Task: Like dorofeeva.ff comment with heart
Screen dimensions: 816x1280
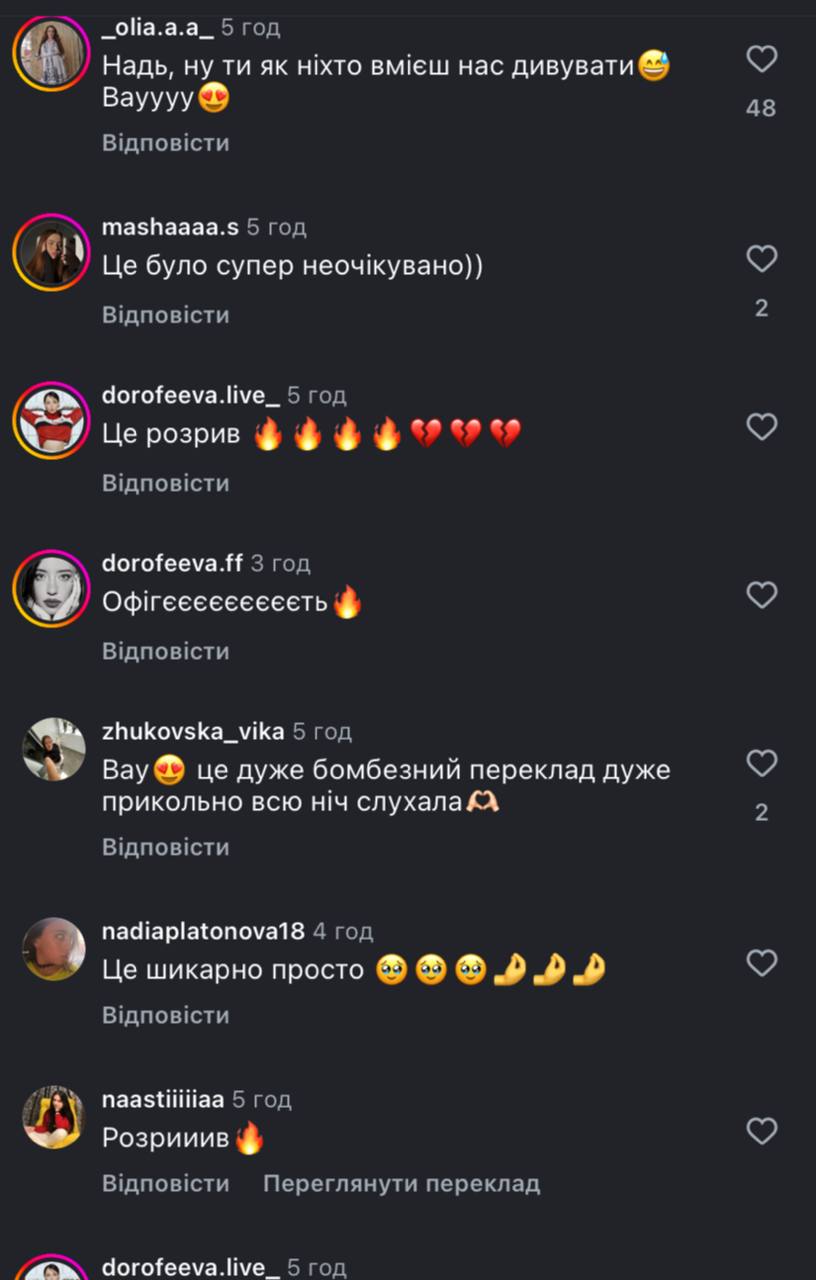Action: coord(762,596)
